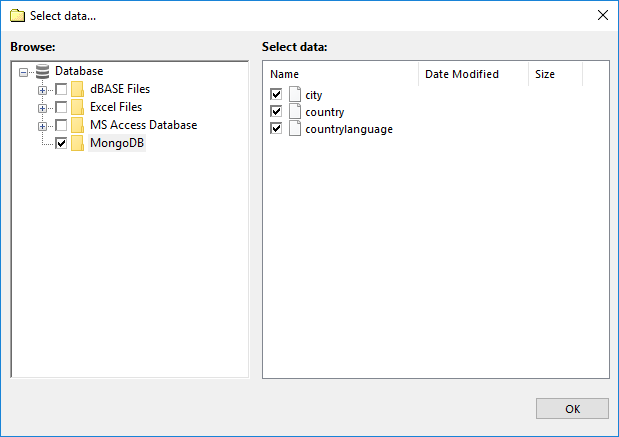The image size is (619, 437).
Task: Collapse the Database tree node
Action: [24, 72]
